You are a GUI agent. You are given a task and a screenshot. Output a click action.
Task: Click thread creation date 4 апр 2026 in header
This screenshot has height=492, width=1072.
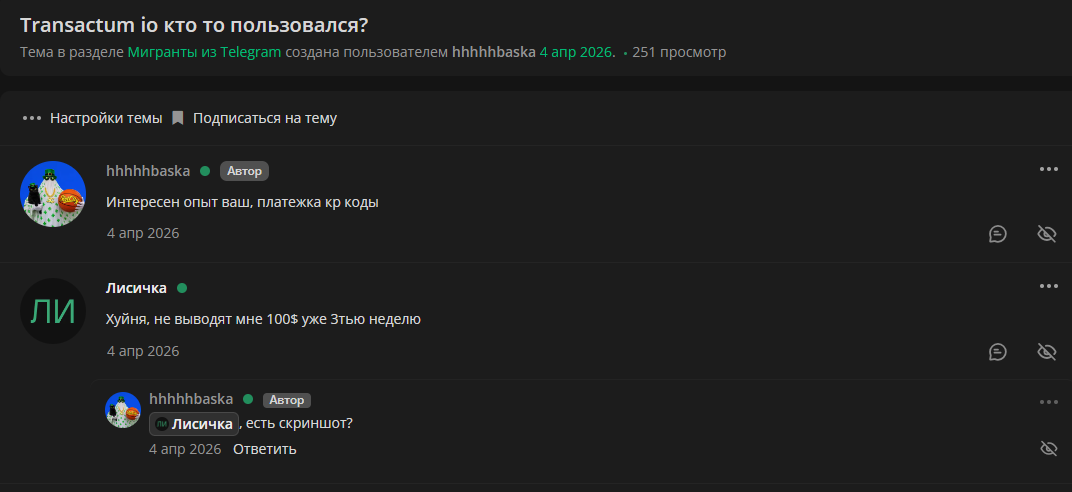coord(576,52)
